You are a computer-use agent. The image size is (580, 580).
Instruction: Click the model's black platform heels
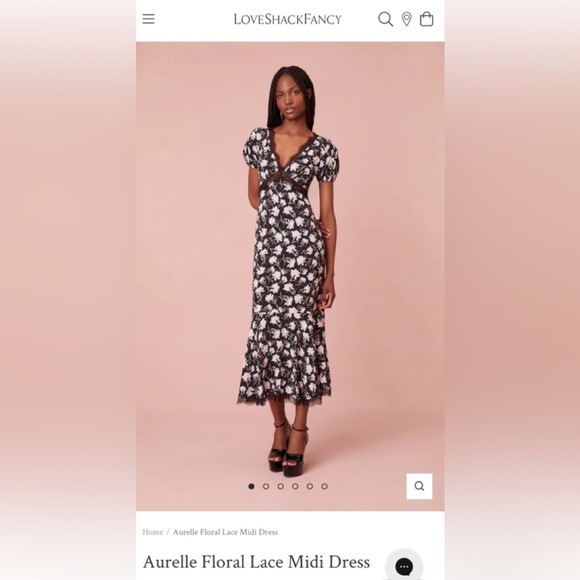pyautogui.click(x=289, y=451)
